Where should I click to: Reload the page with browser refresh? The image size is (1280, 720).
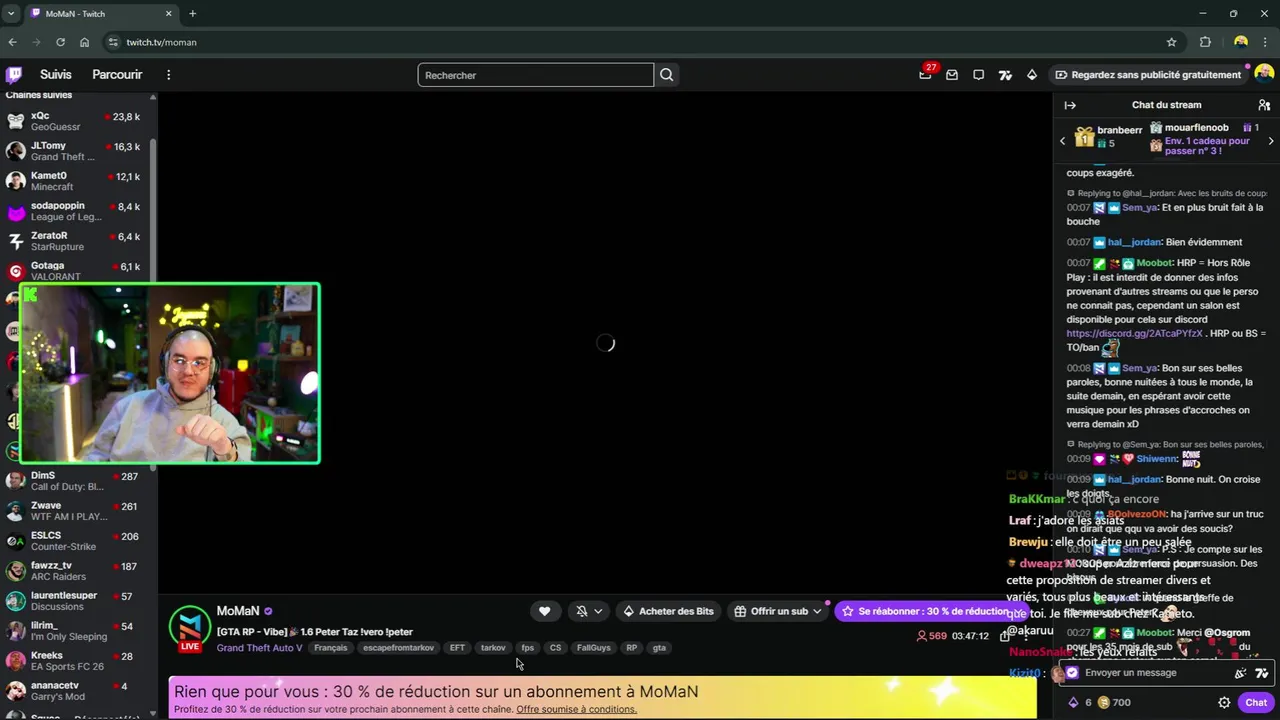(60, 42)
